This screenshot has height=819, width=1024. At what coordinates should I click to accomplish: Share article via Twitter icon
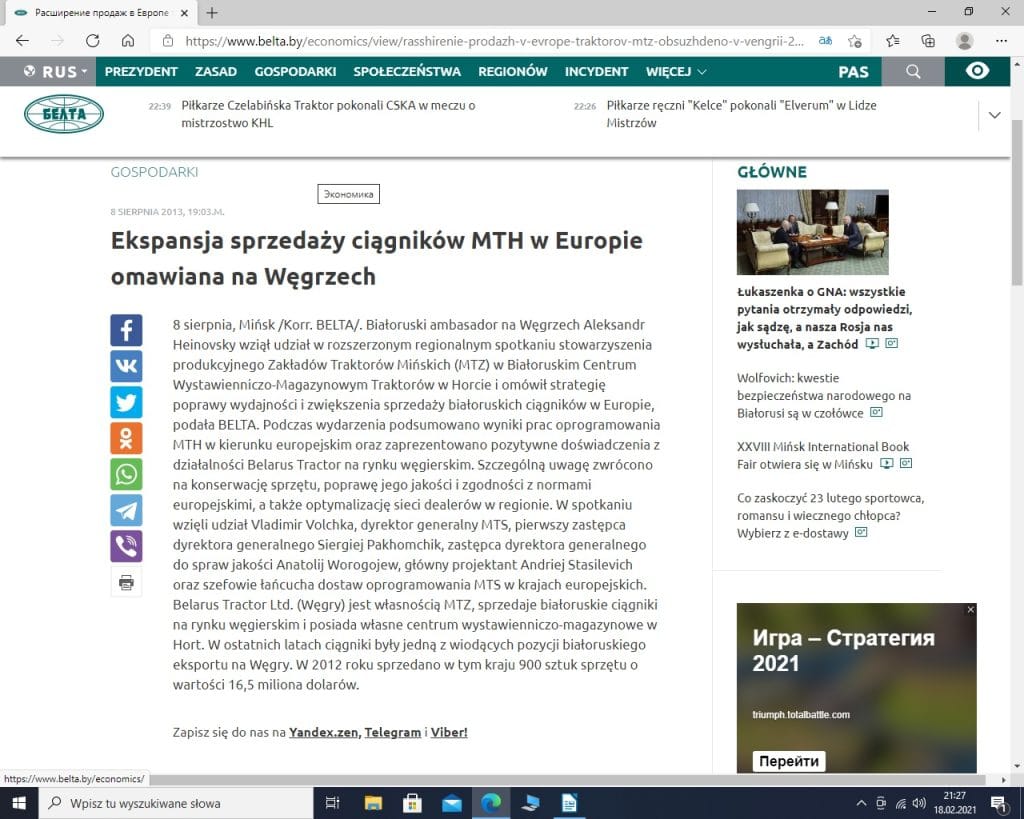point(126,402)
